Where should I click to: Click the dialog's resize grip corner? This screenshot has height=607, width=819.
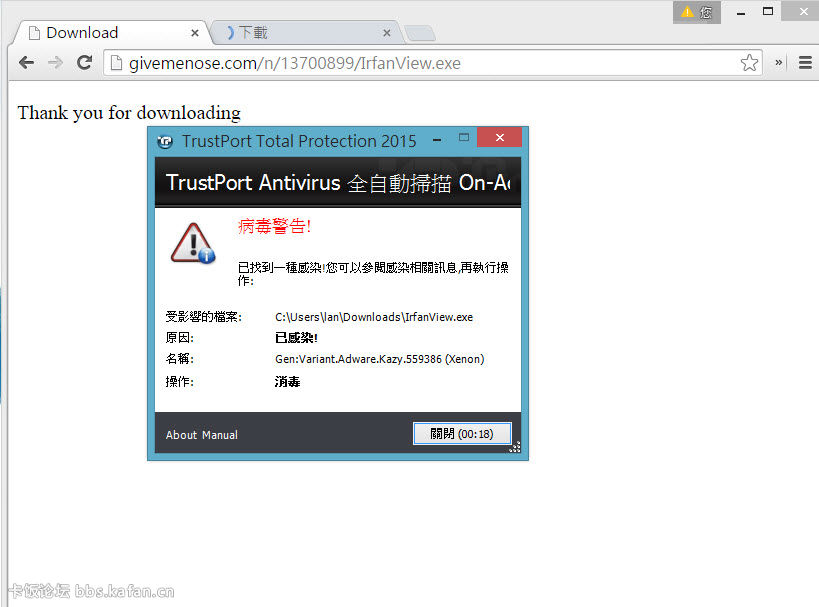(515, 448)
